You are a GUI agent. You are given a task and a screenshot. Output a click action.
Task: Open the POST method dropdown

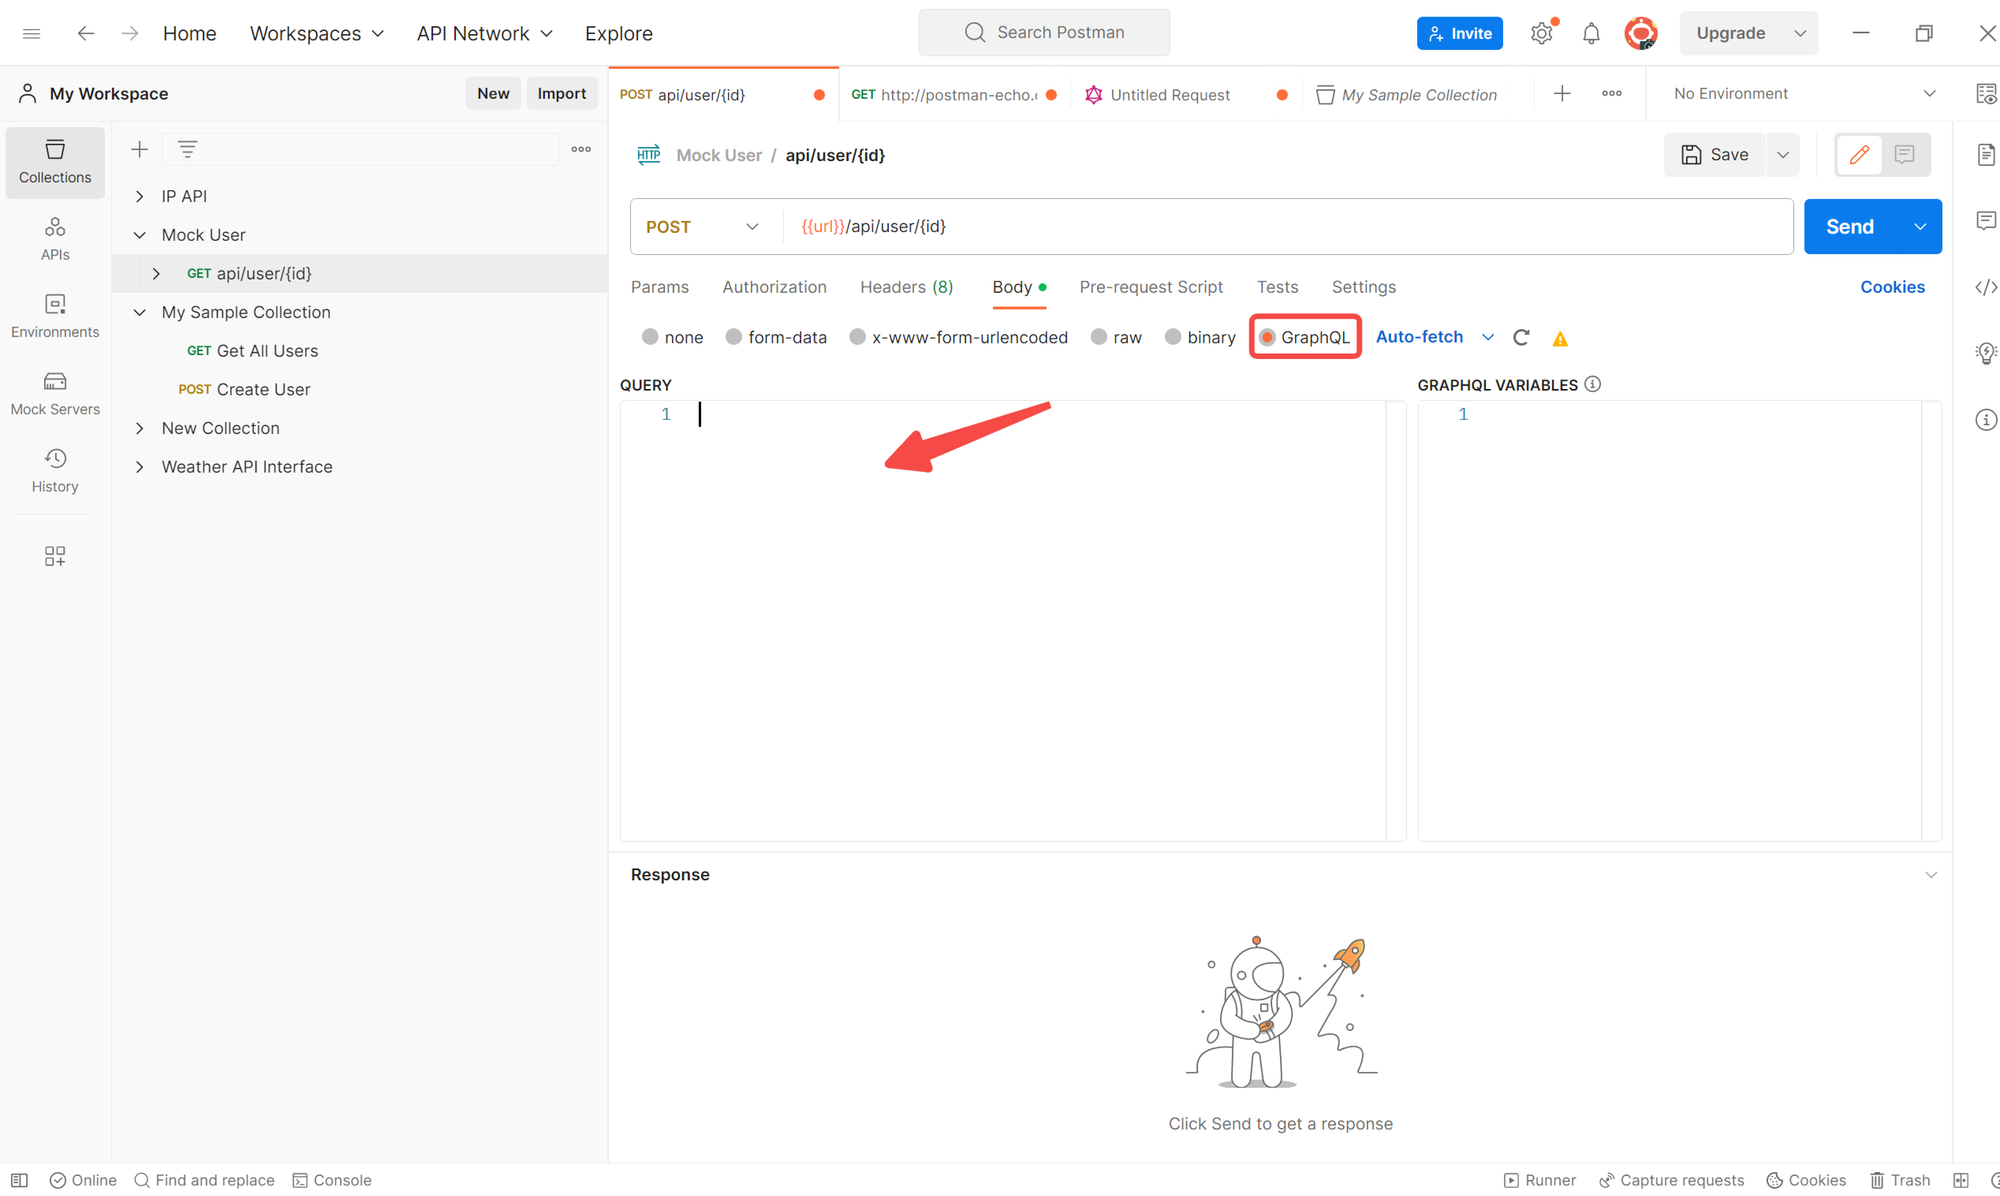703,227
